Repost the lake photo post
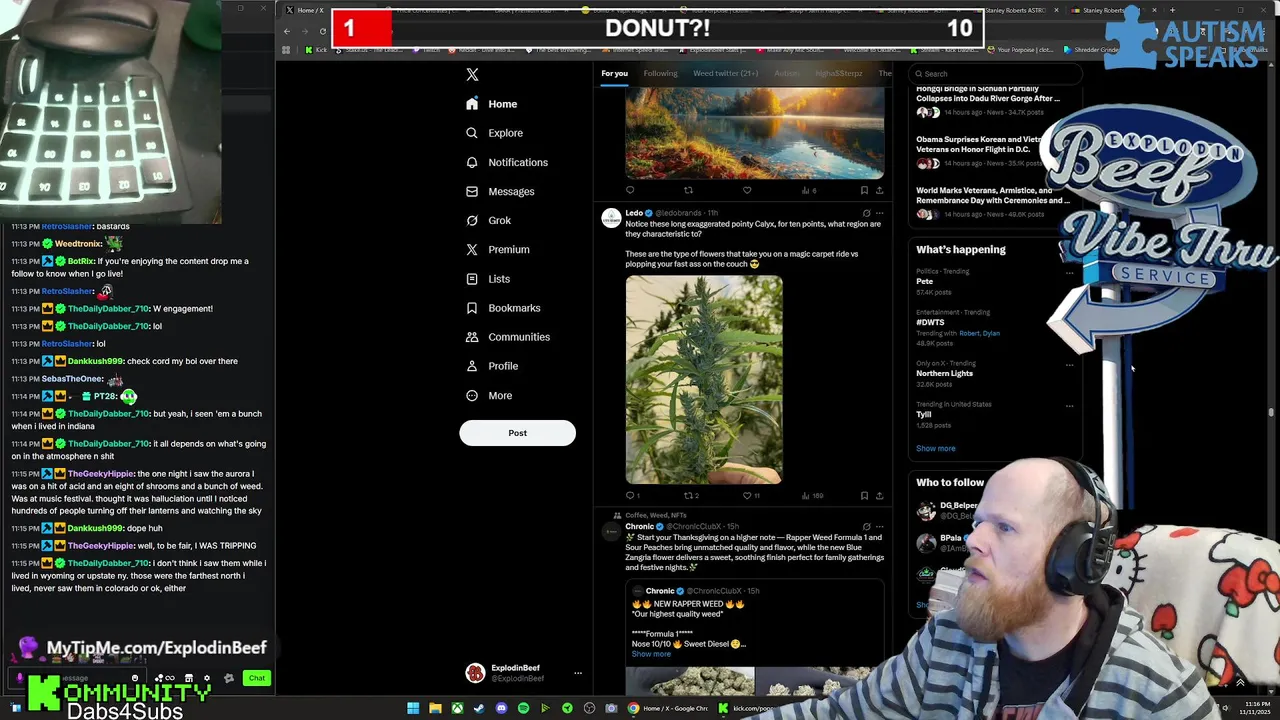This screenshot has width=1280, height=720. 688,190
